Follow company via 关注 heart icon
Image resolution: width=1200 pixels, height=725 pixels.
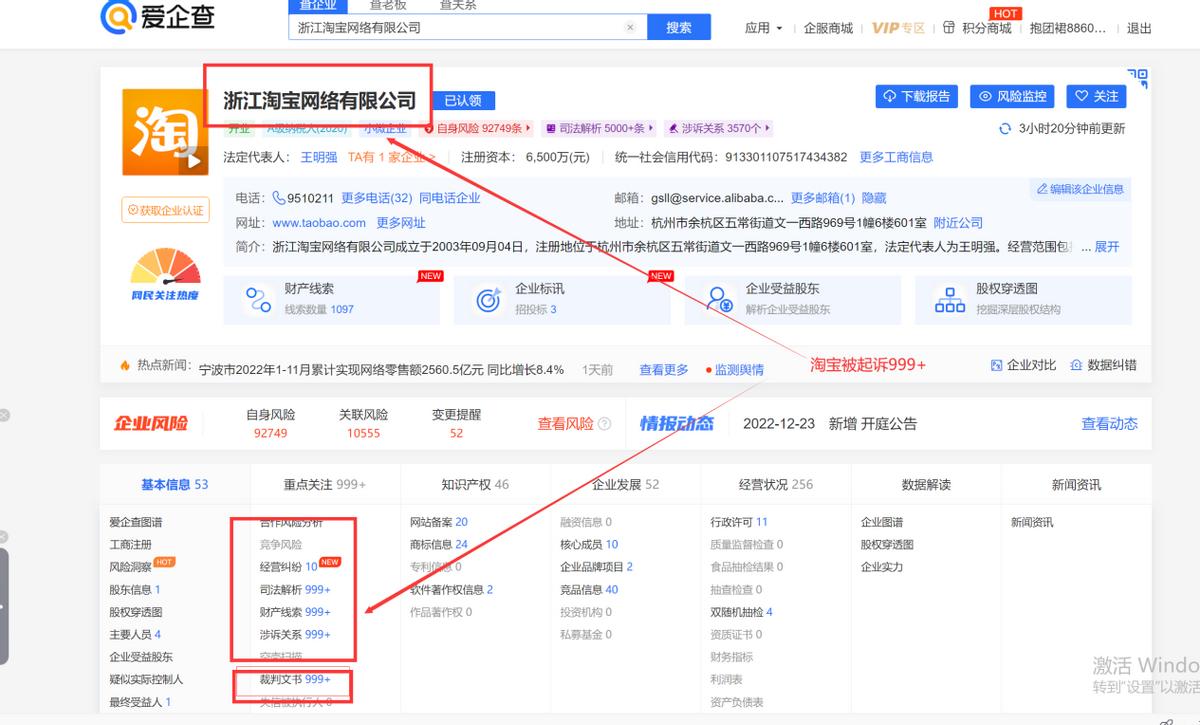tap(1080, 96)
